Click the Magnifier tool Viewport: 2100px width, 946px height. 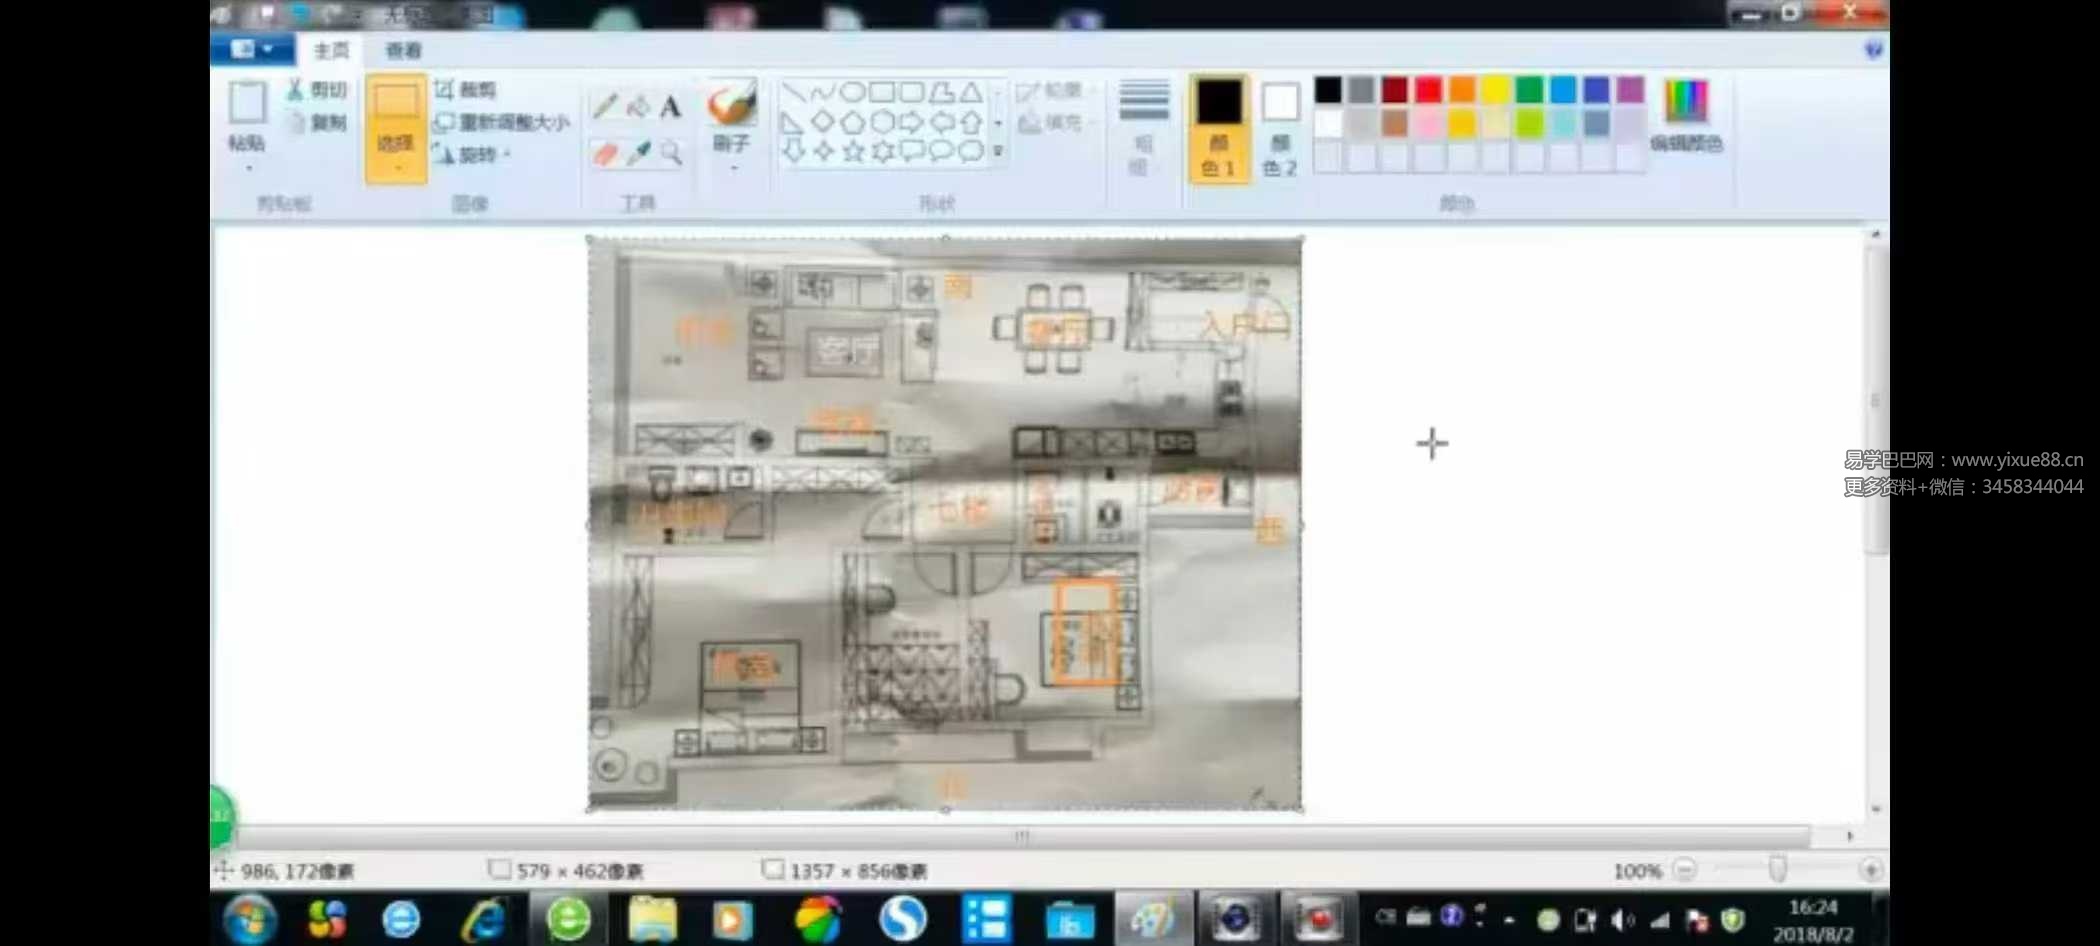pos(671,153)
